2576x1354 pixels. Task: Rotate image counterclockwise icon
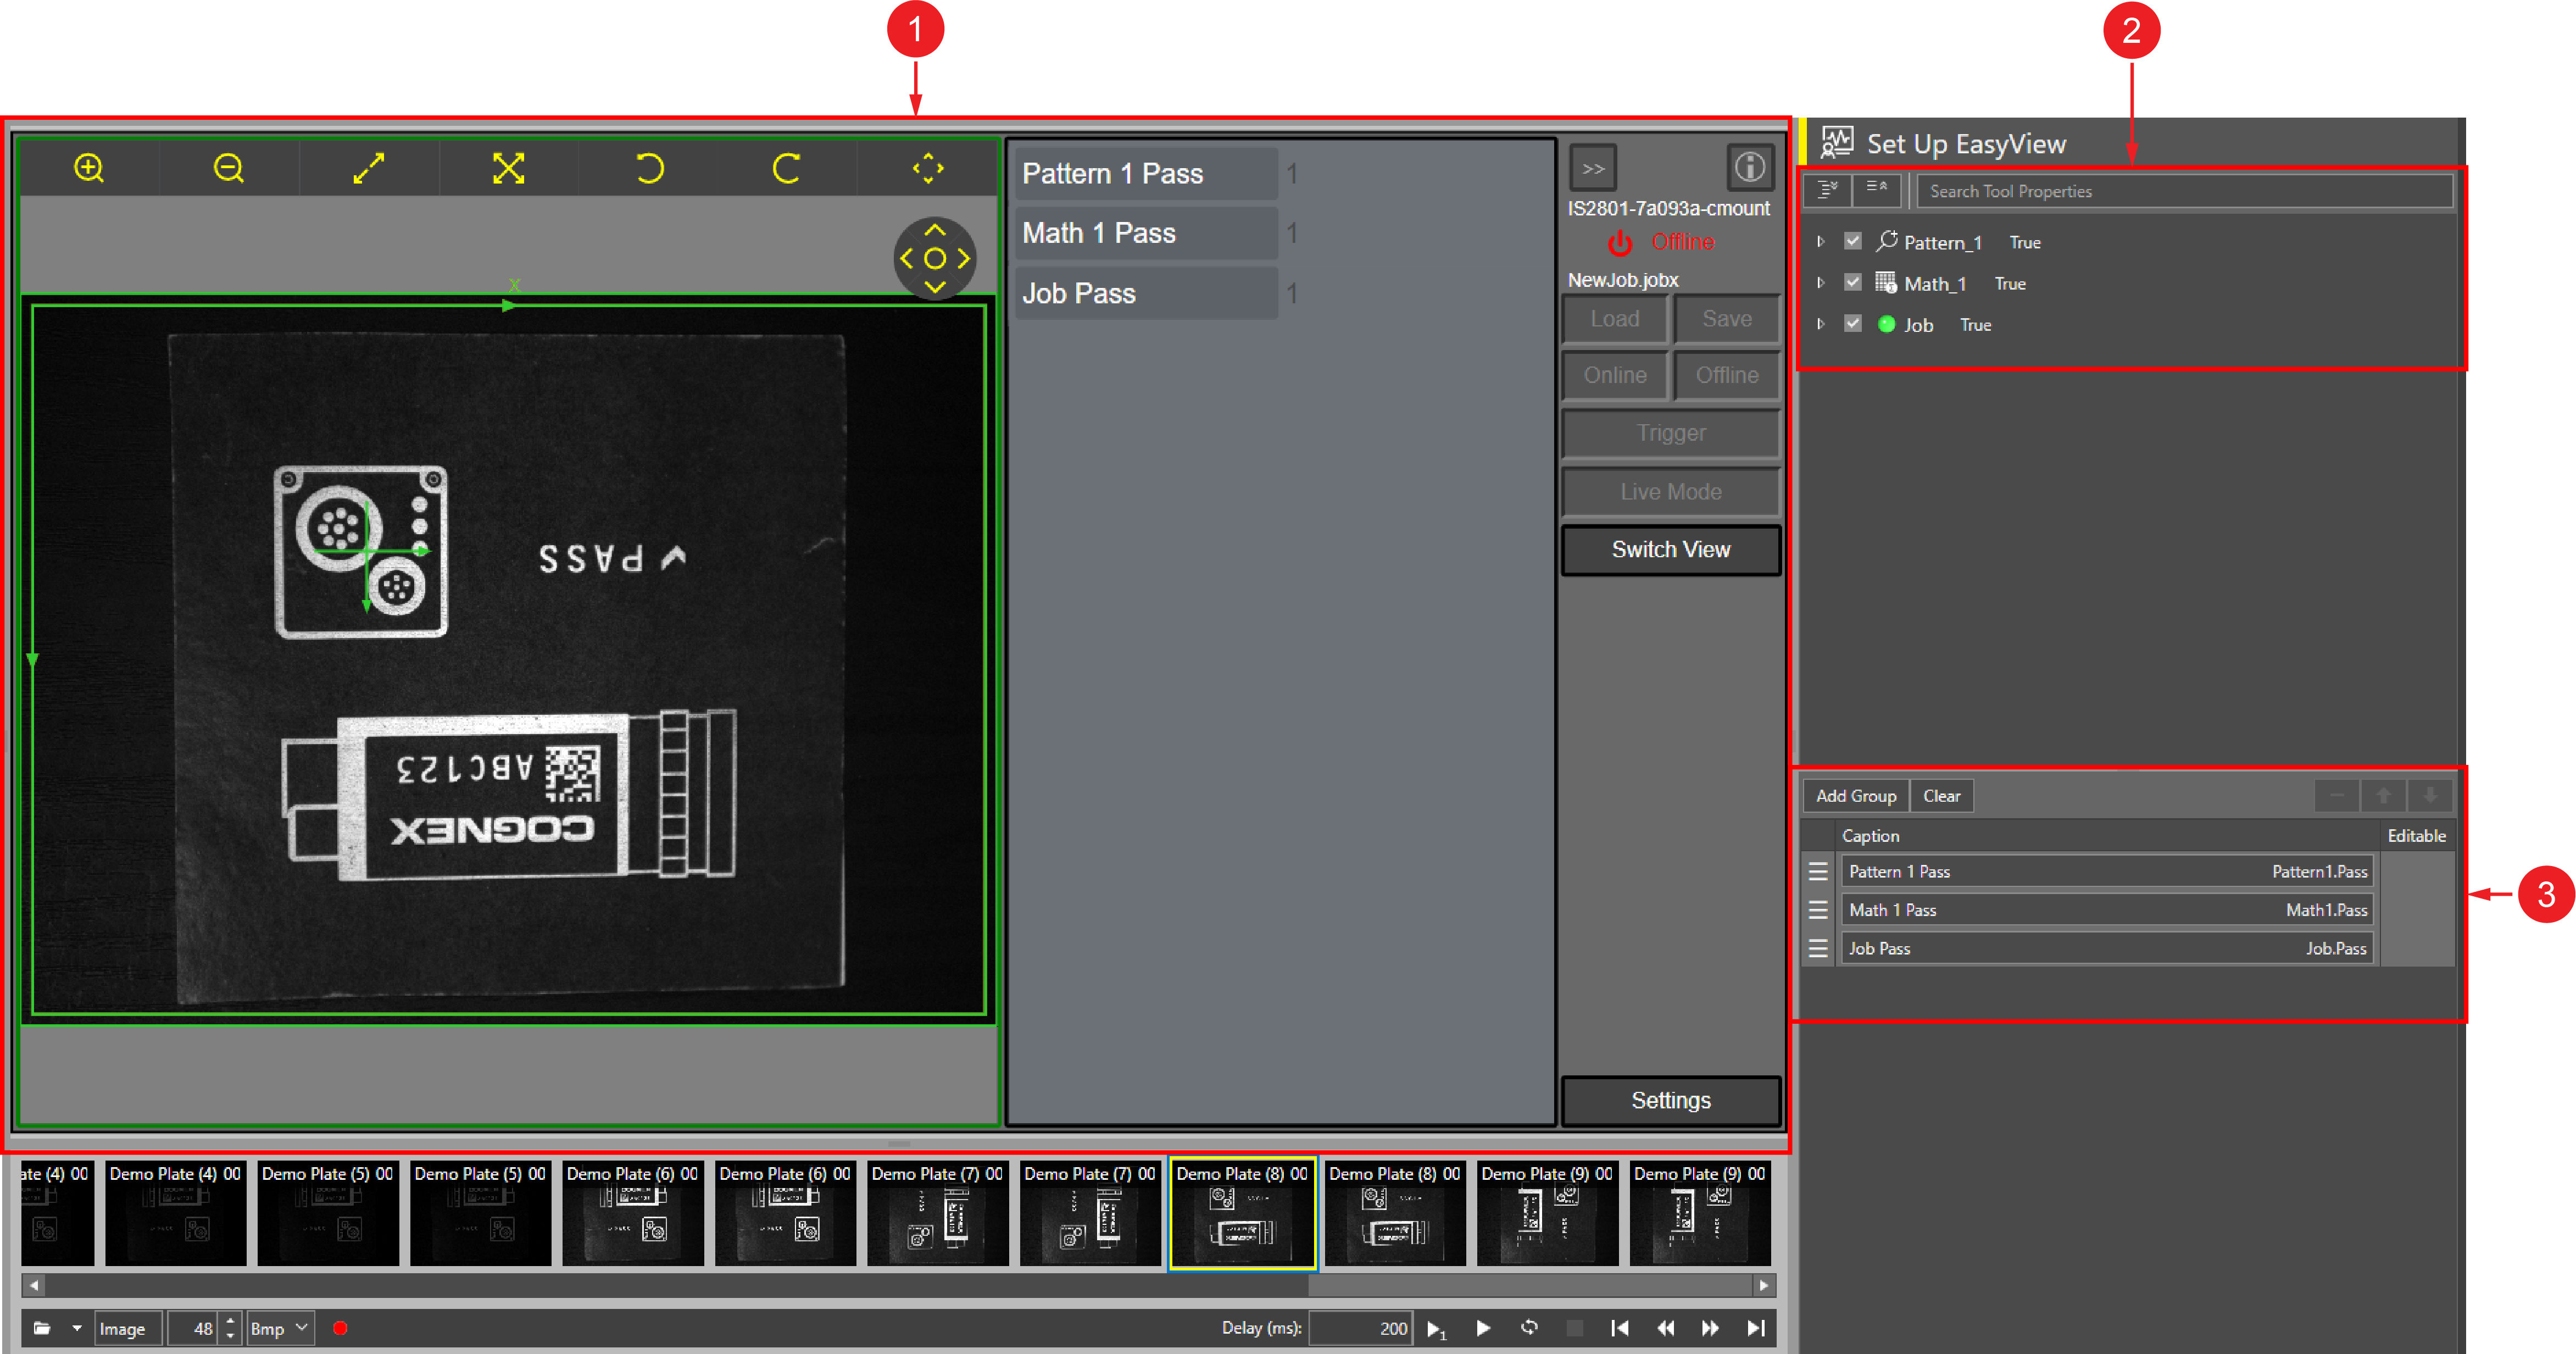coord(649,167)
